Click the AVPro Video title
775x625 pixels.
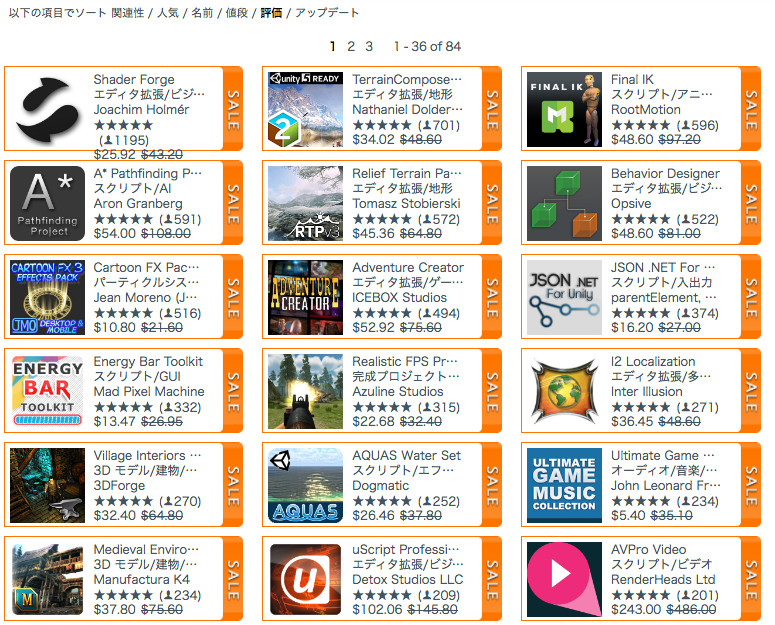(648, 549)
